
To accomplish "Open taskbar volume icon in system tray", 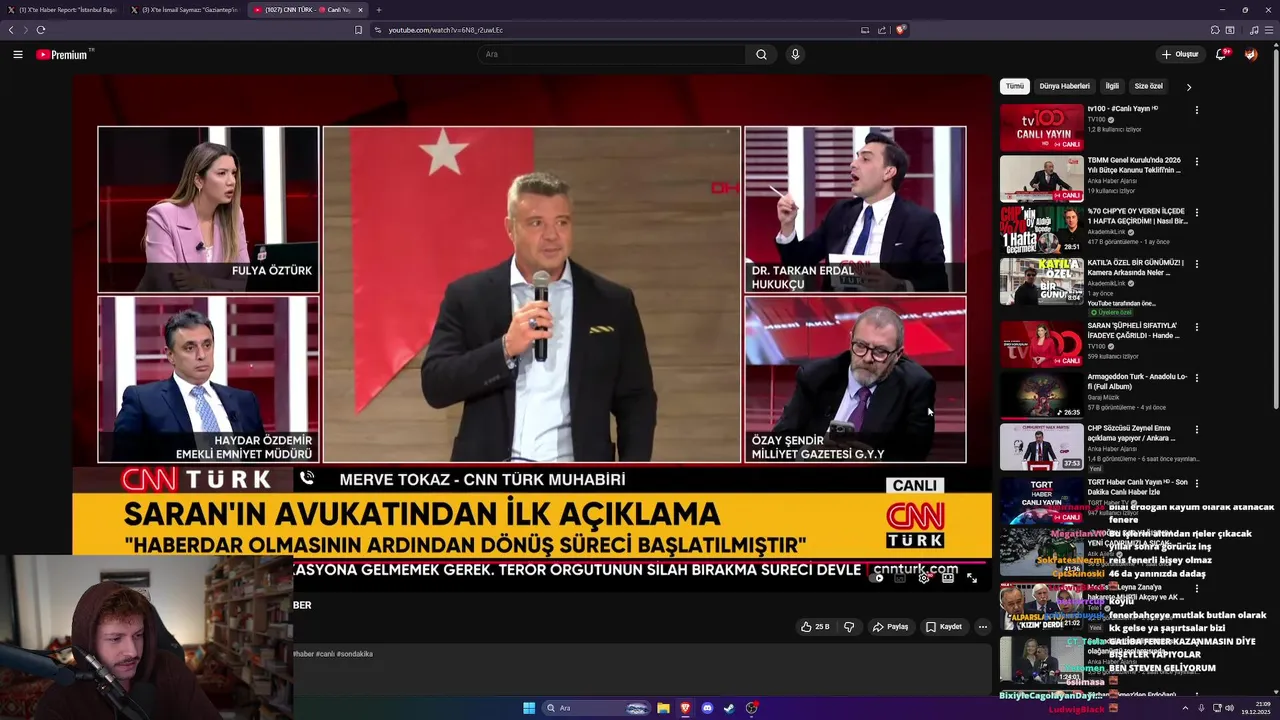I will click(1229, 708).
